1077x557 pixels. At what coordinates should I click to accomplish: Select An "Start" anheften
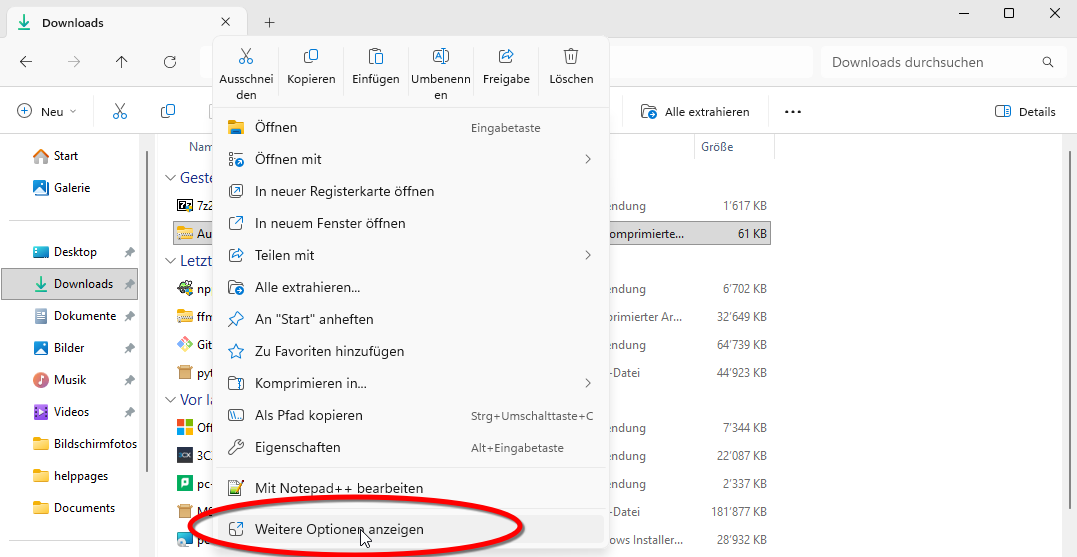[411, 319]
